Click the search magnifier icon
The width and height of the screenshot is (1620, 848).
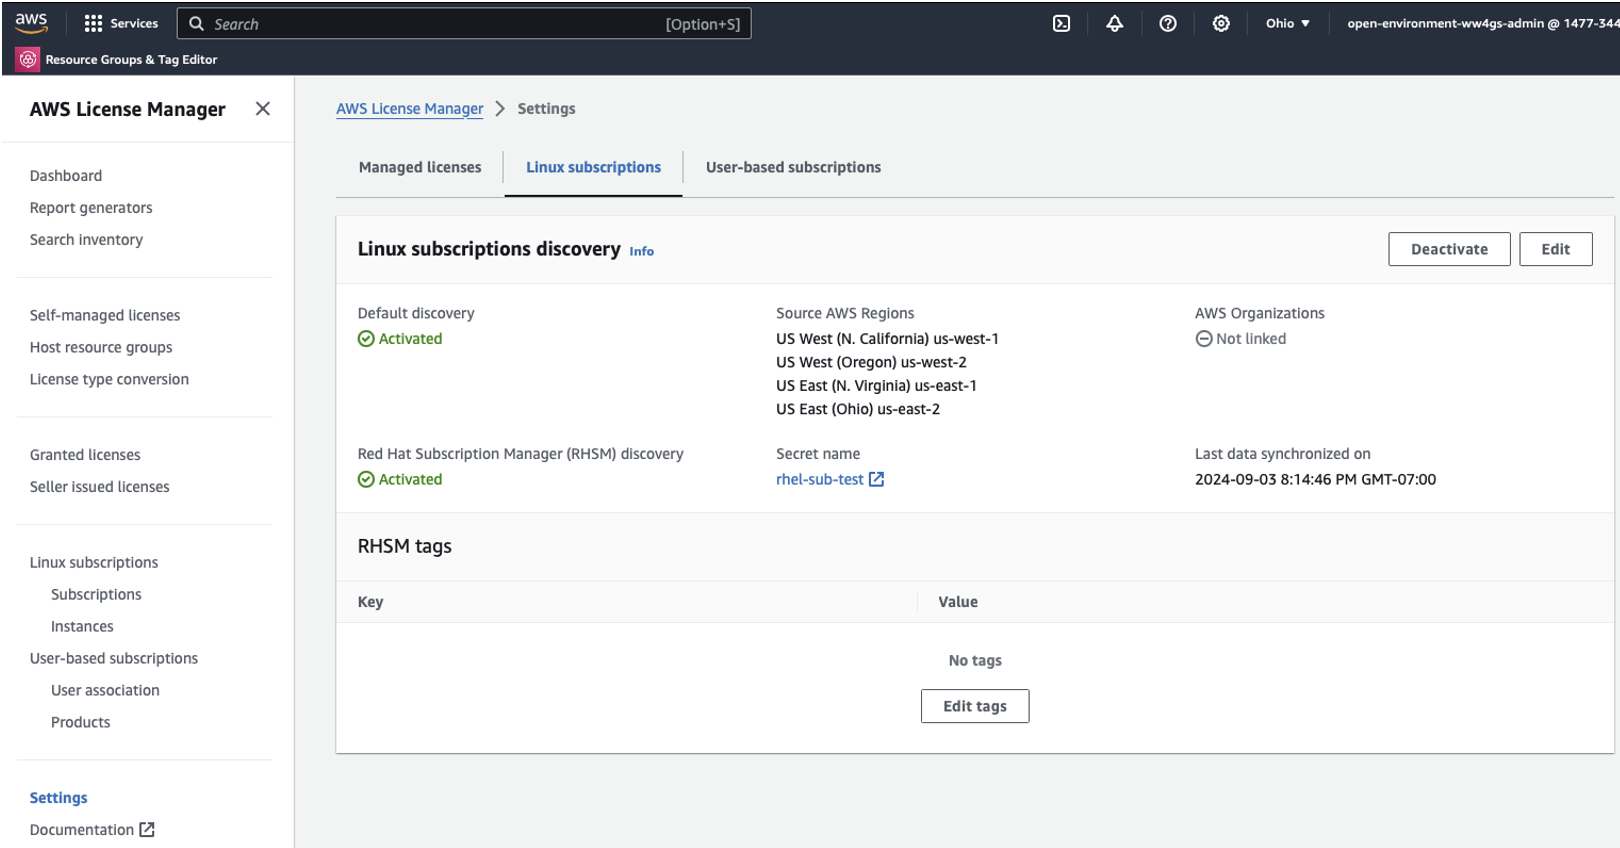click(x=197, y=23)
